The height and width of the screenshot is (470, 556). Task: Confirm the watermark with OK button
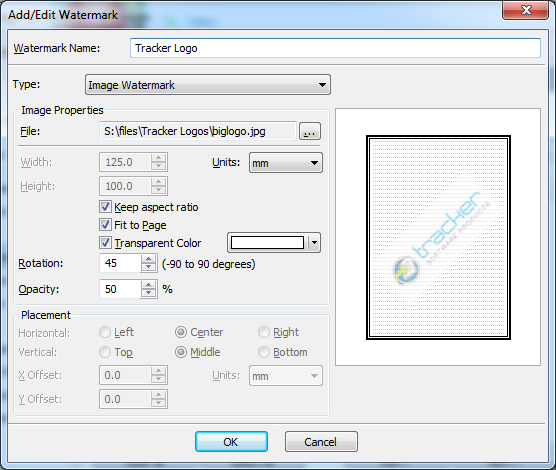[x=231, y=442]
